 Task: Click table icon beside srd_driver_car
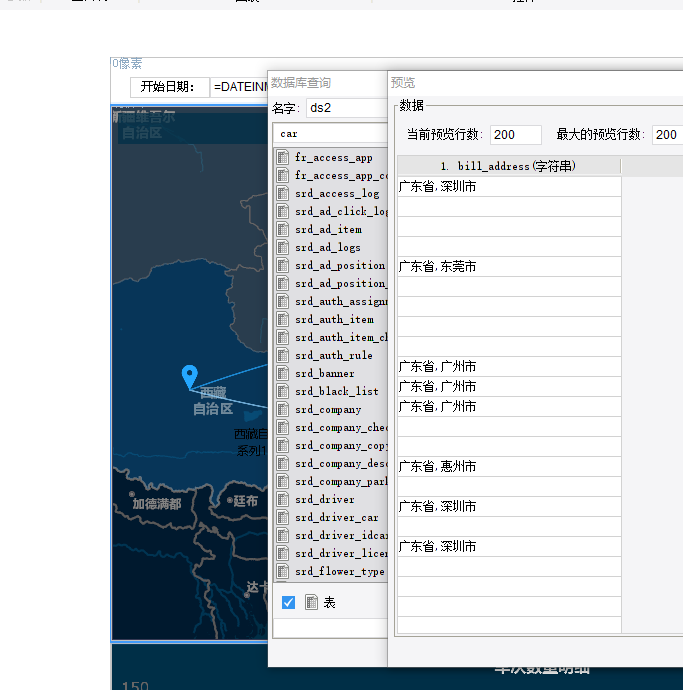(x=283, y=517)
